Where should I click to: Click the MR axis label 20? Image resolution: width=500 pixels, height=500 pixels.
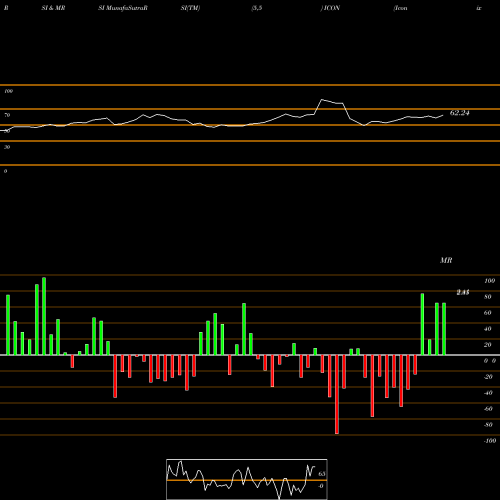click(488, 345)
